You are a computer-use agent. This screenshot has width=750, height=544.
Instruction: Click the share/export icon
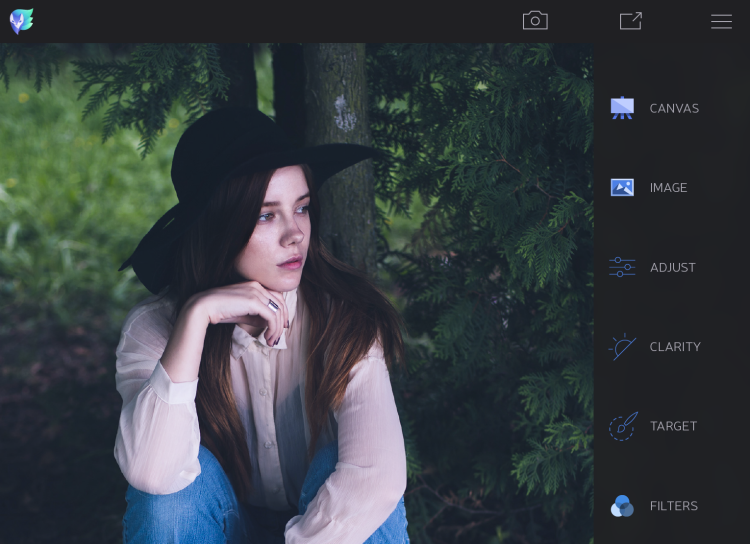(630, 21)
